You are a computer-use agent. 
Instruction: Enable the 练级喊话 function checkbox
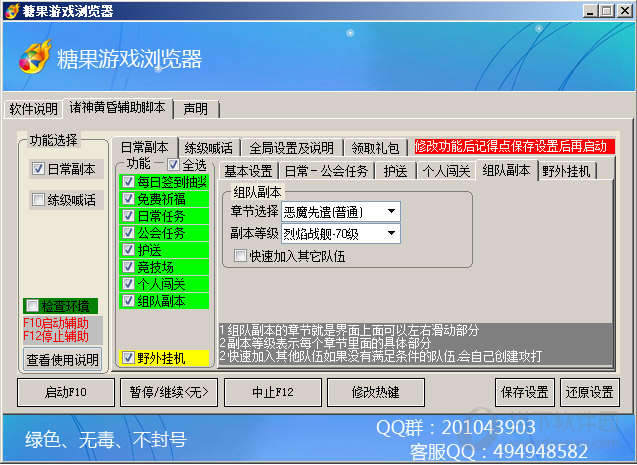click(38, 199)
